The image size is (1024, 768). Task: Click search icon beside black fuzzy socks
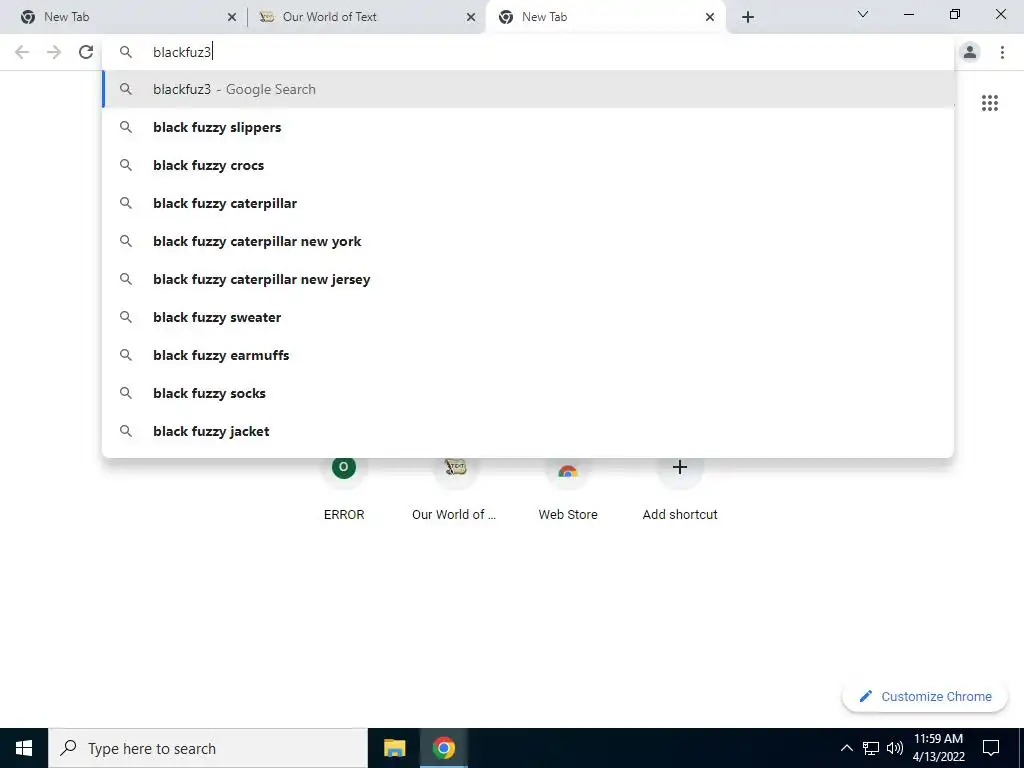click(126, 393)
